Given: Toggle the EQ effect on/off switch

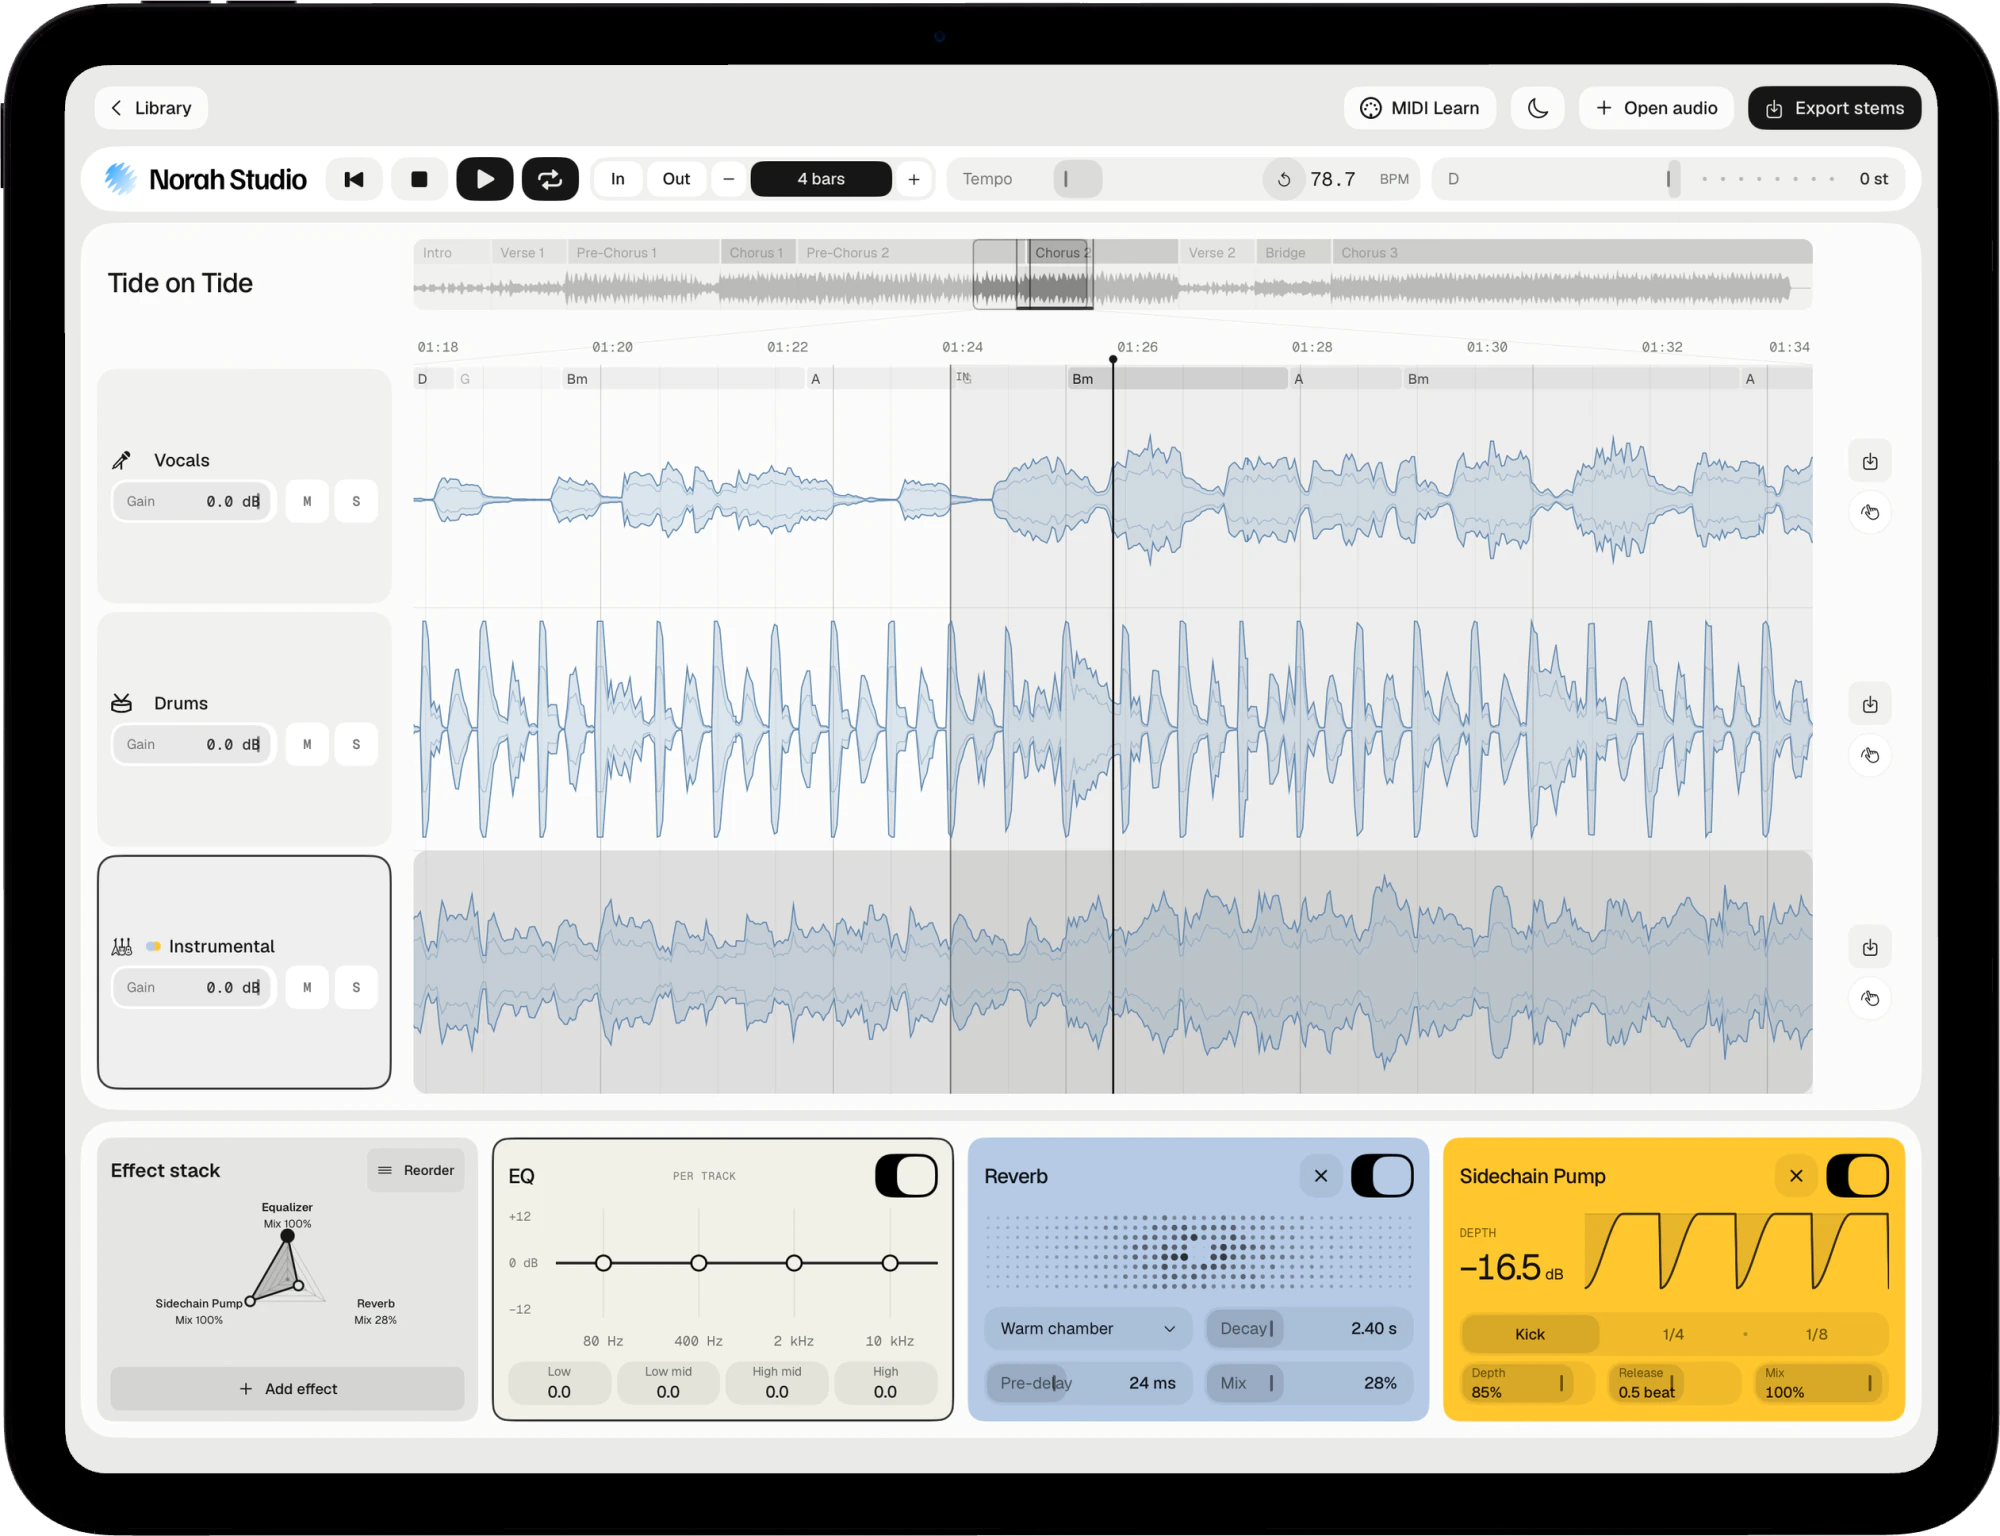Looking at the screenshot, I should [906, 1176].
